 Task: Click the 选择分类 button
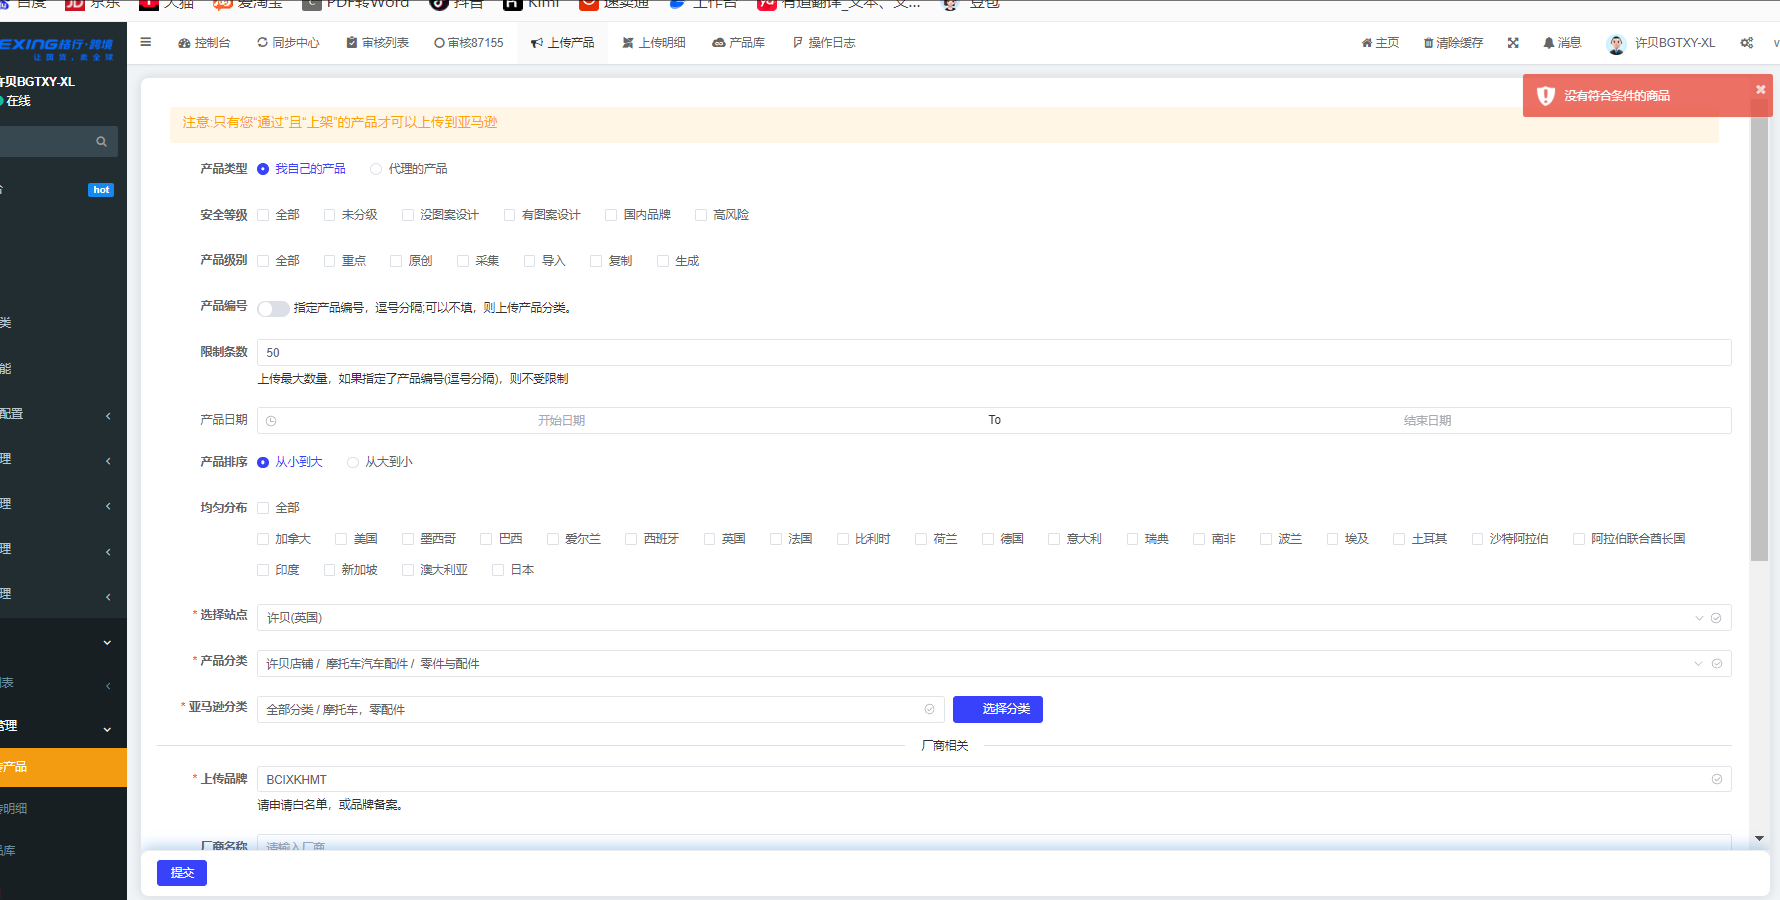[997, 709]
